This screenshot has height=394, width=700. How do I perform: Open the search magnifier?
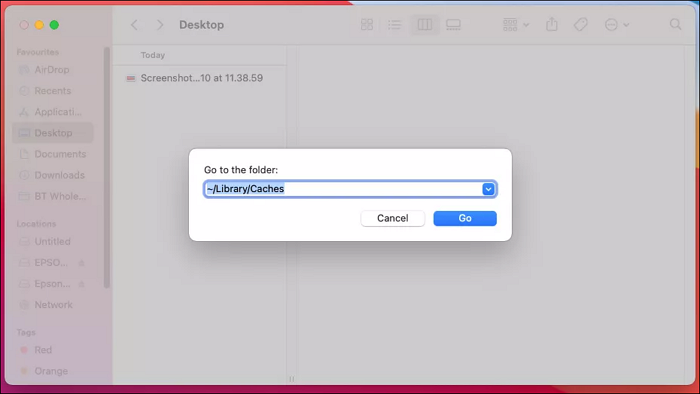(675, 25)
